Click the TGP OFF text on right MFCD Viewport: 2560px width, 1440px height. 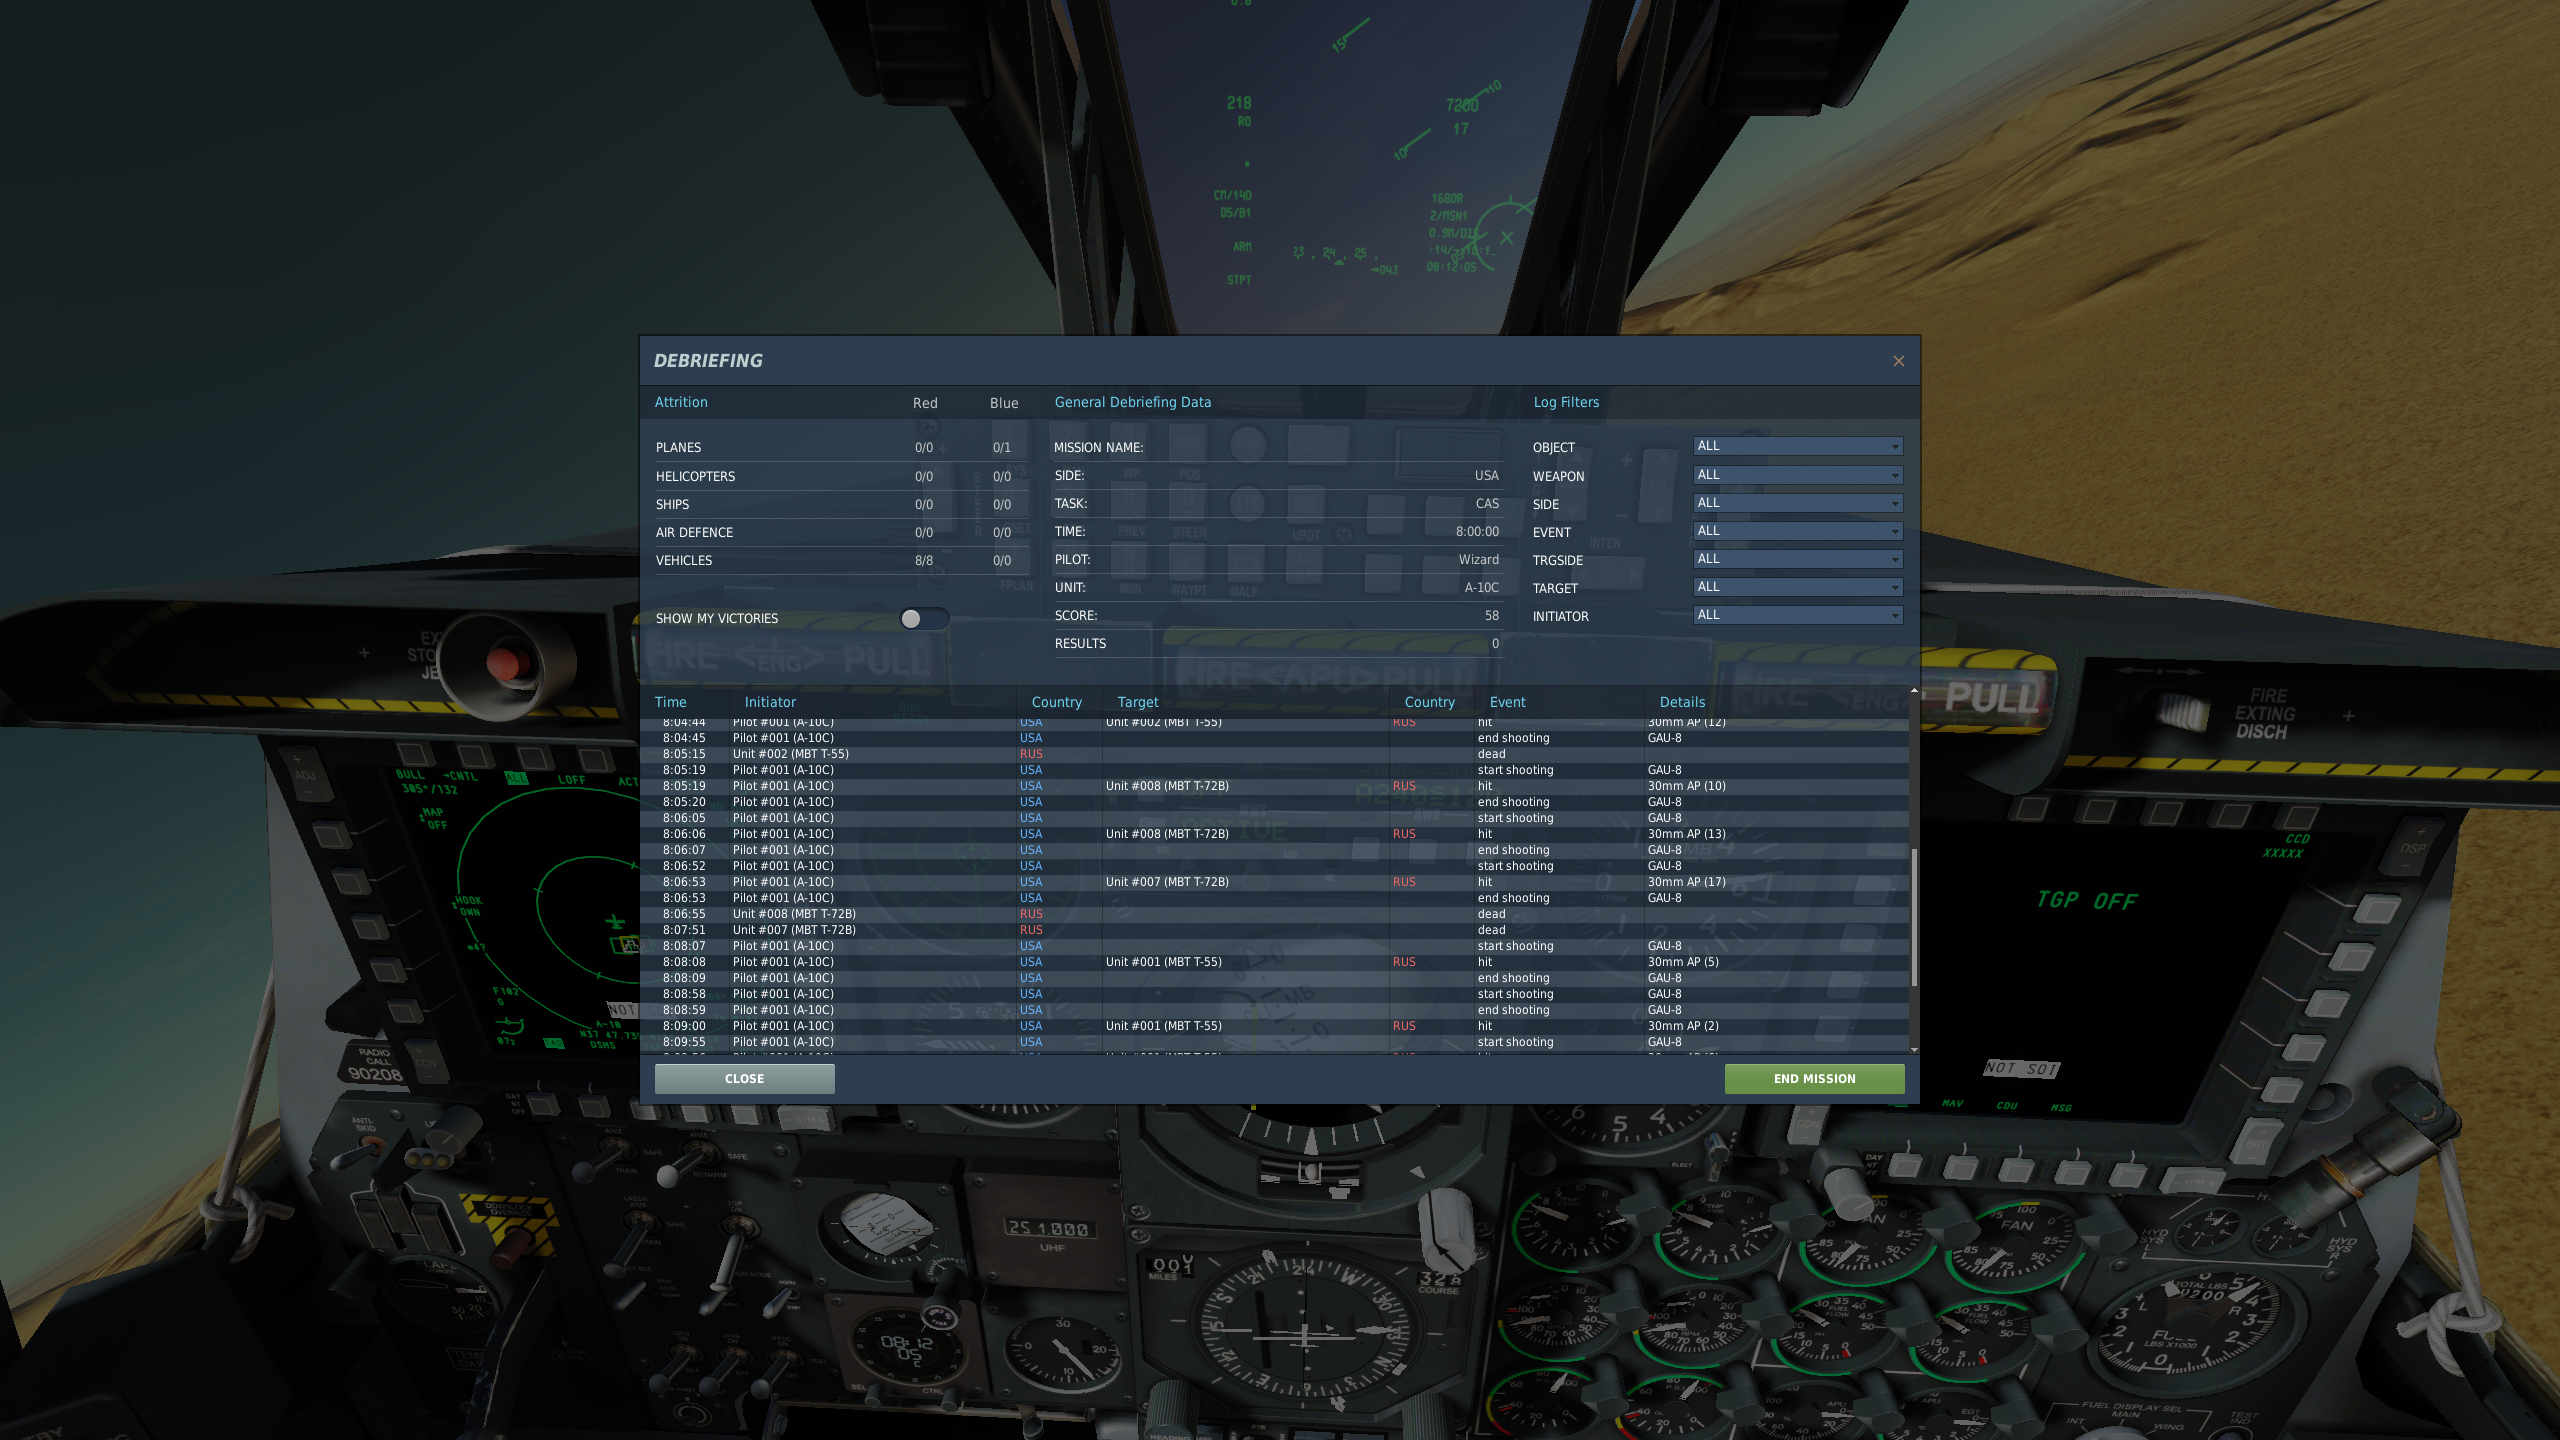2087,901
